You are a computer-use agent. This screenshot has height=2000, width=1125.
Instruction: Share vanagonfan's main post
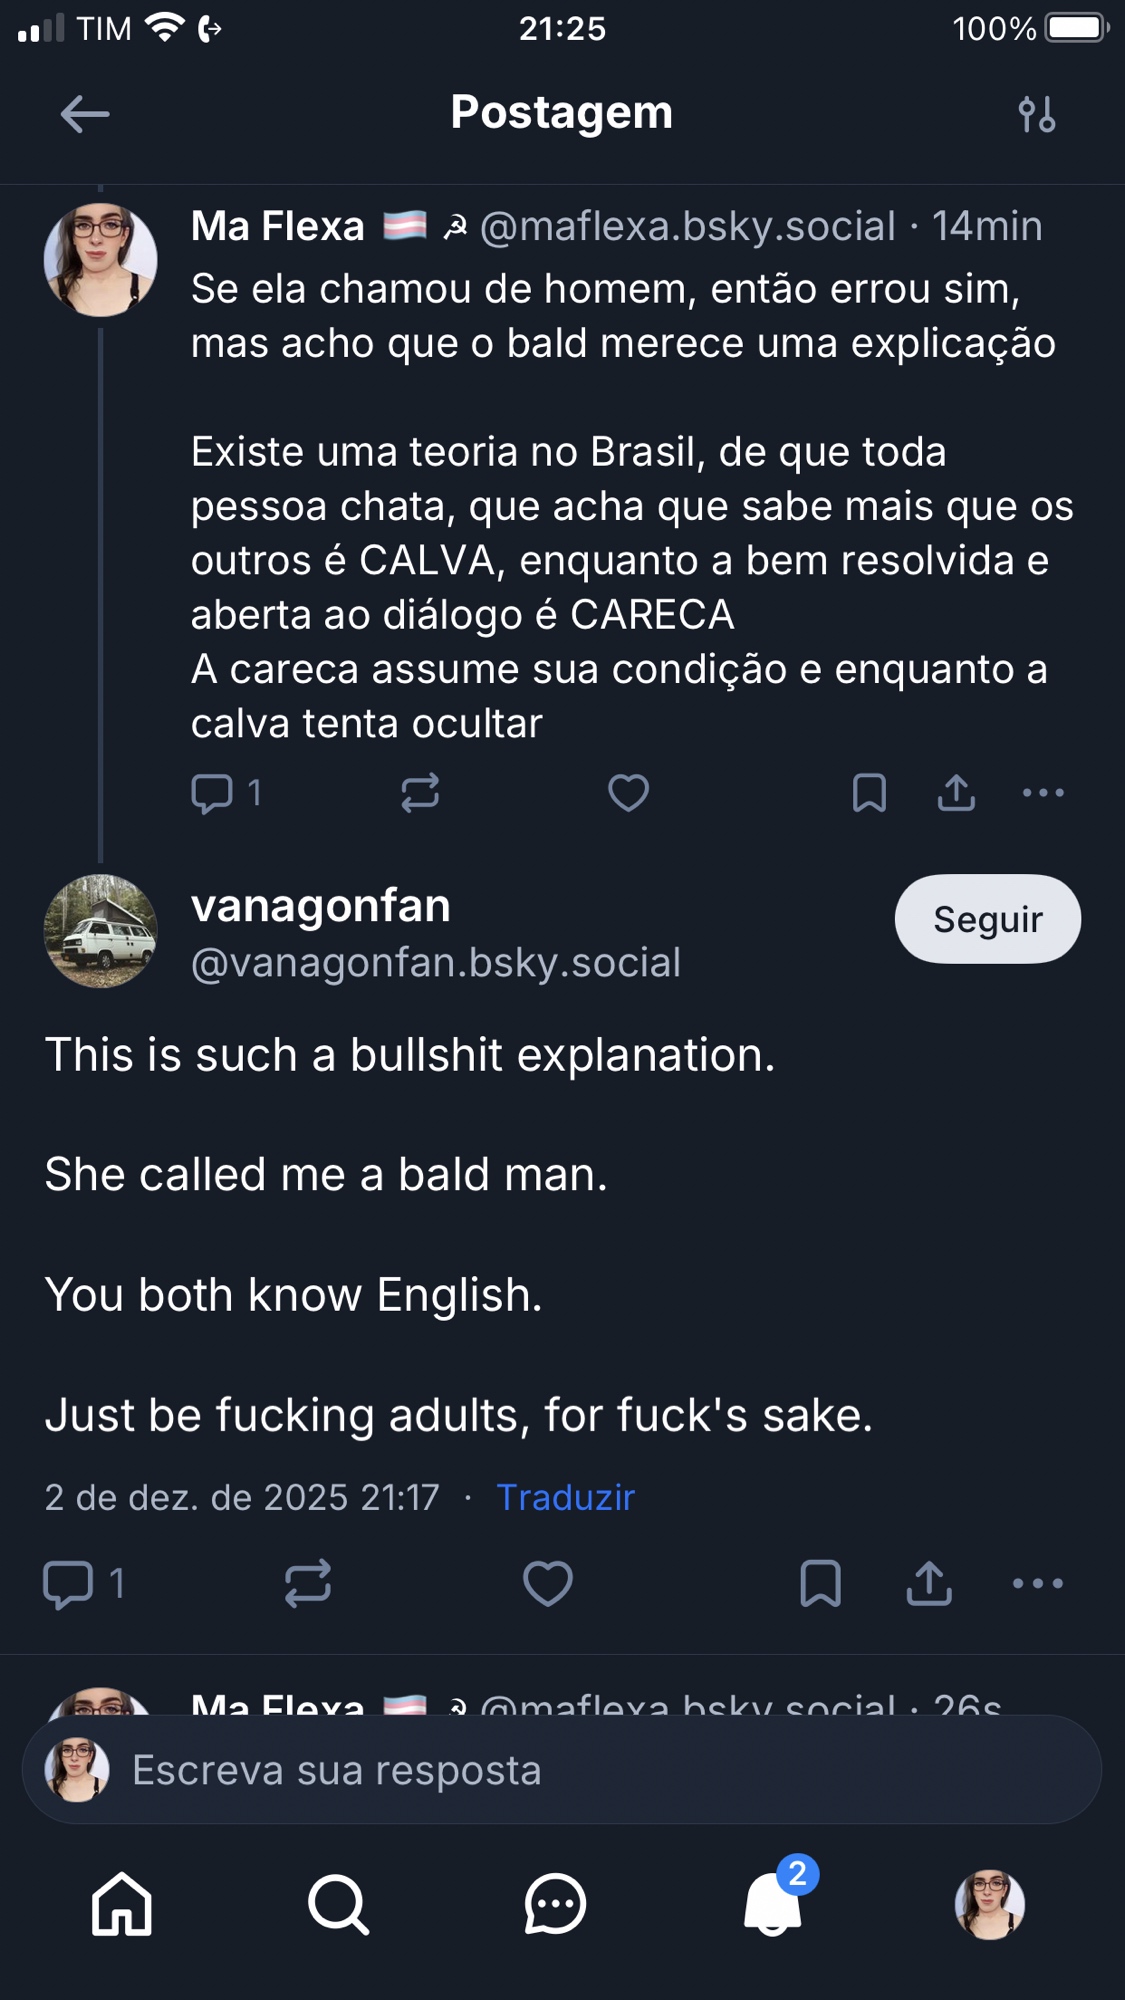point(929,1583)
